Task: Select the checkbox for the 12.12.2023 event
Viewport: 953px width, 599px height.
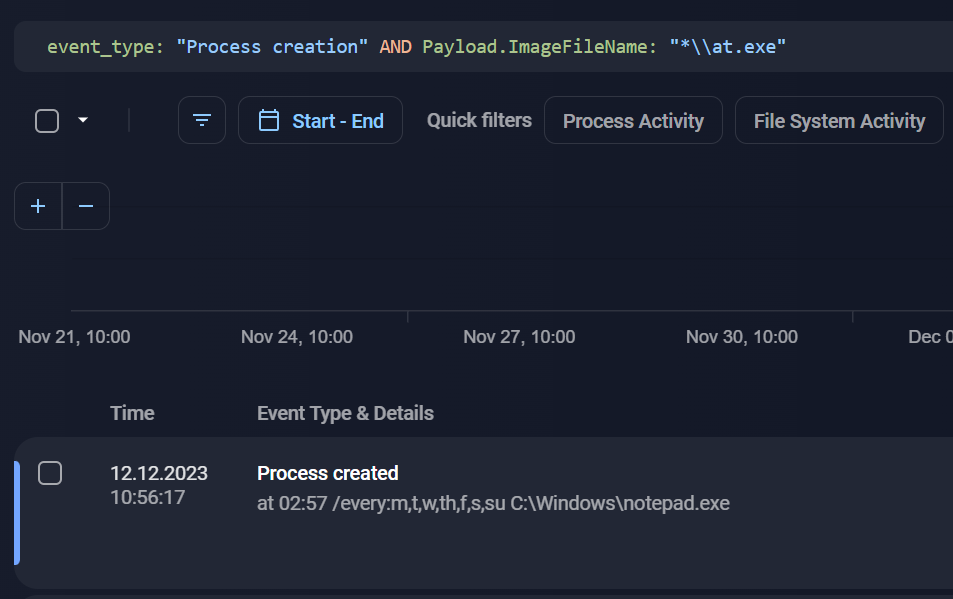Action: tap(50, 473)
